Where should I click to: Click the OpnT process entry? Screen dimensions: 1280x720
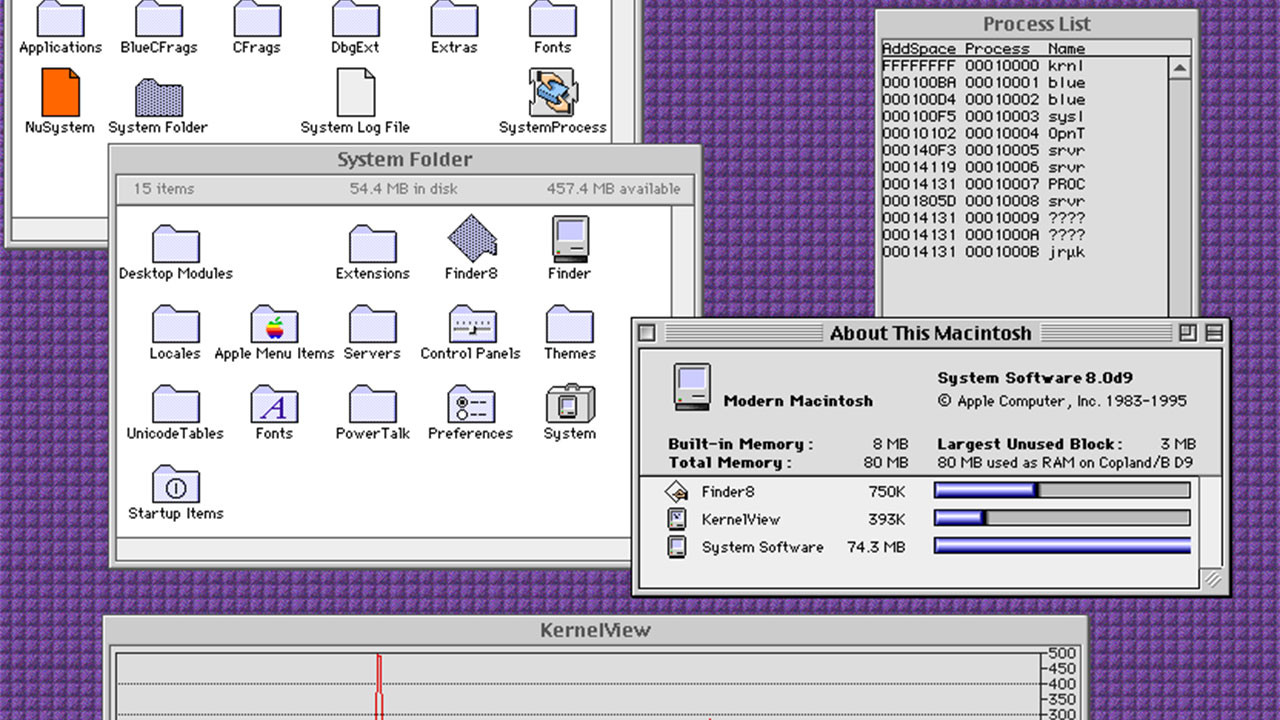coord(1024,134)
